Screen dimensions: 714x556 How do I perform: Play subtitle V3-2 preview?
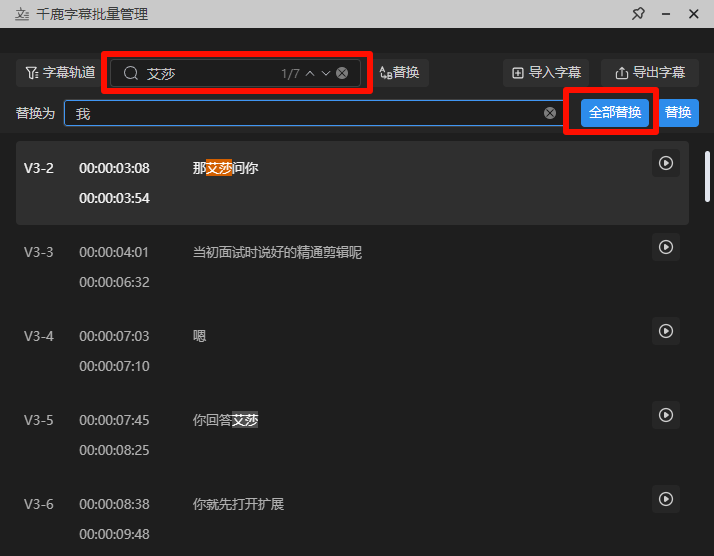[x=666, y=163]
